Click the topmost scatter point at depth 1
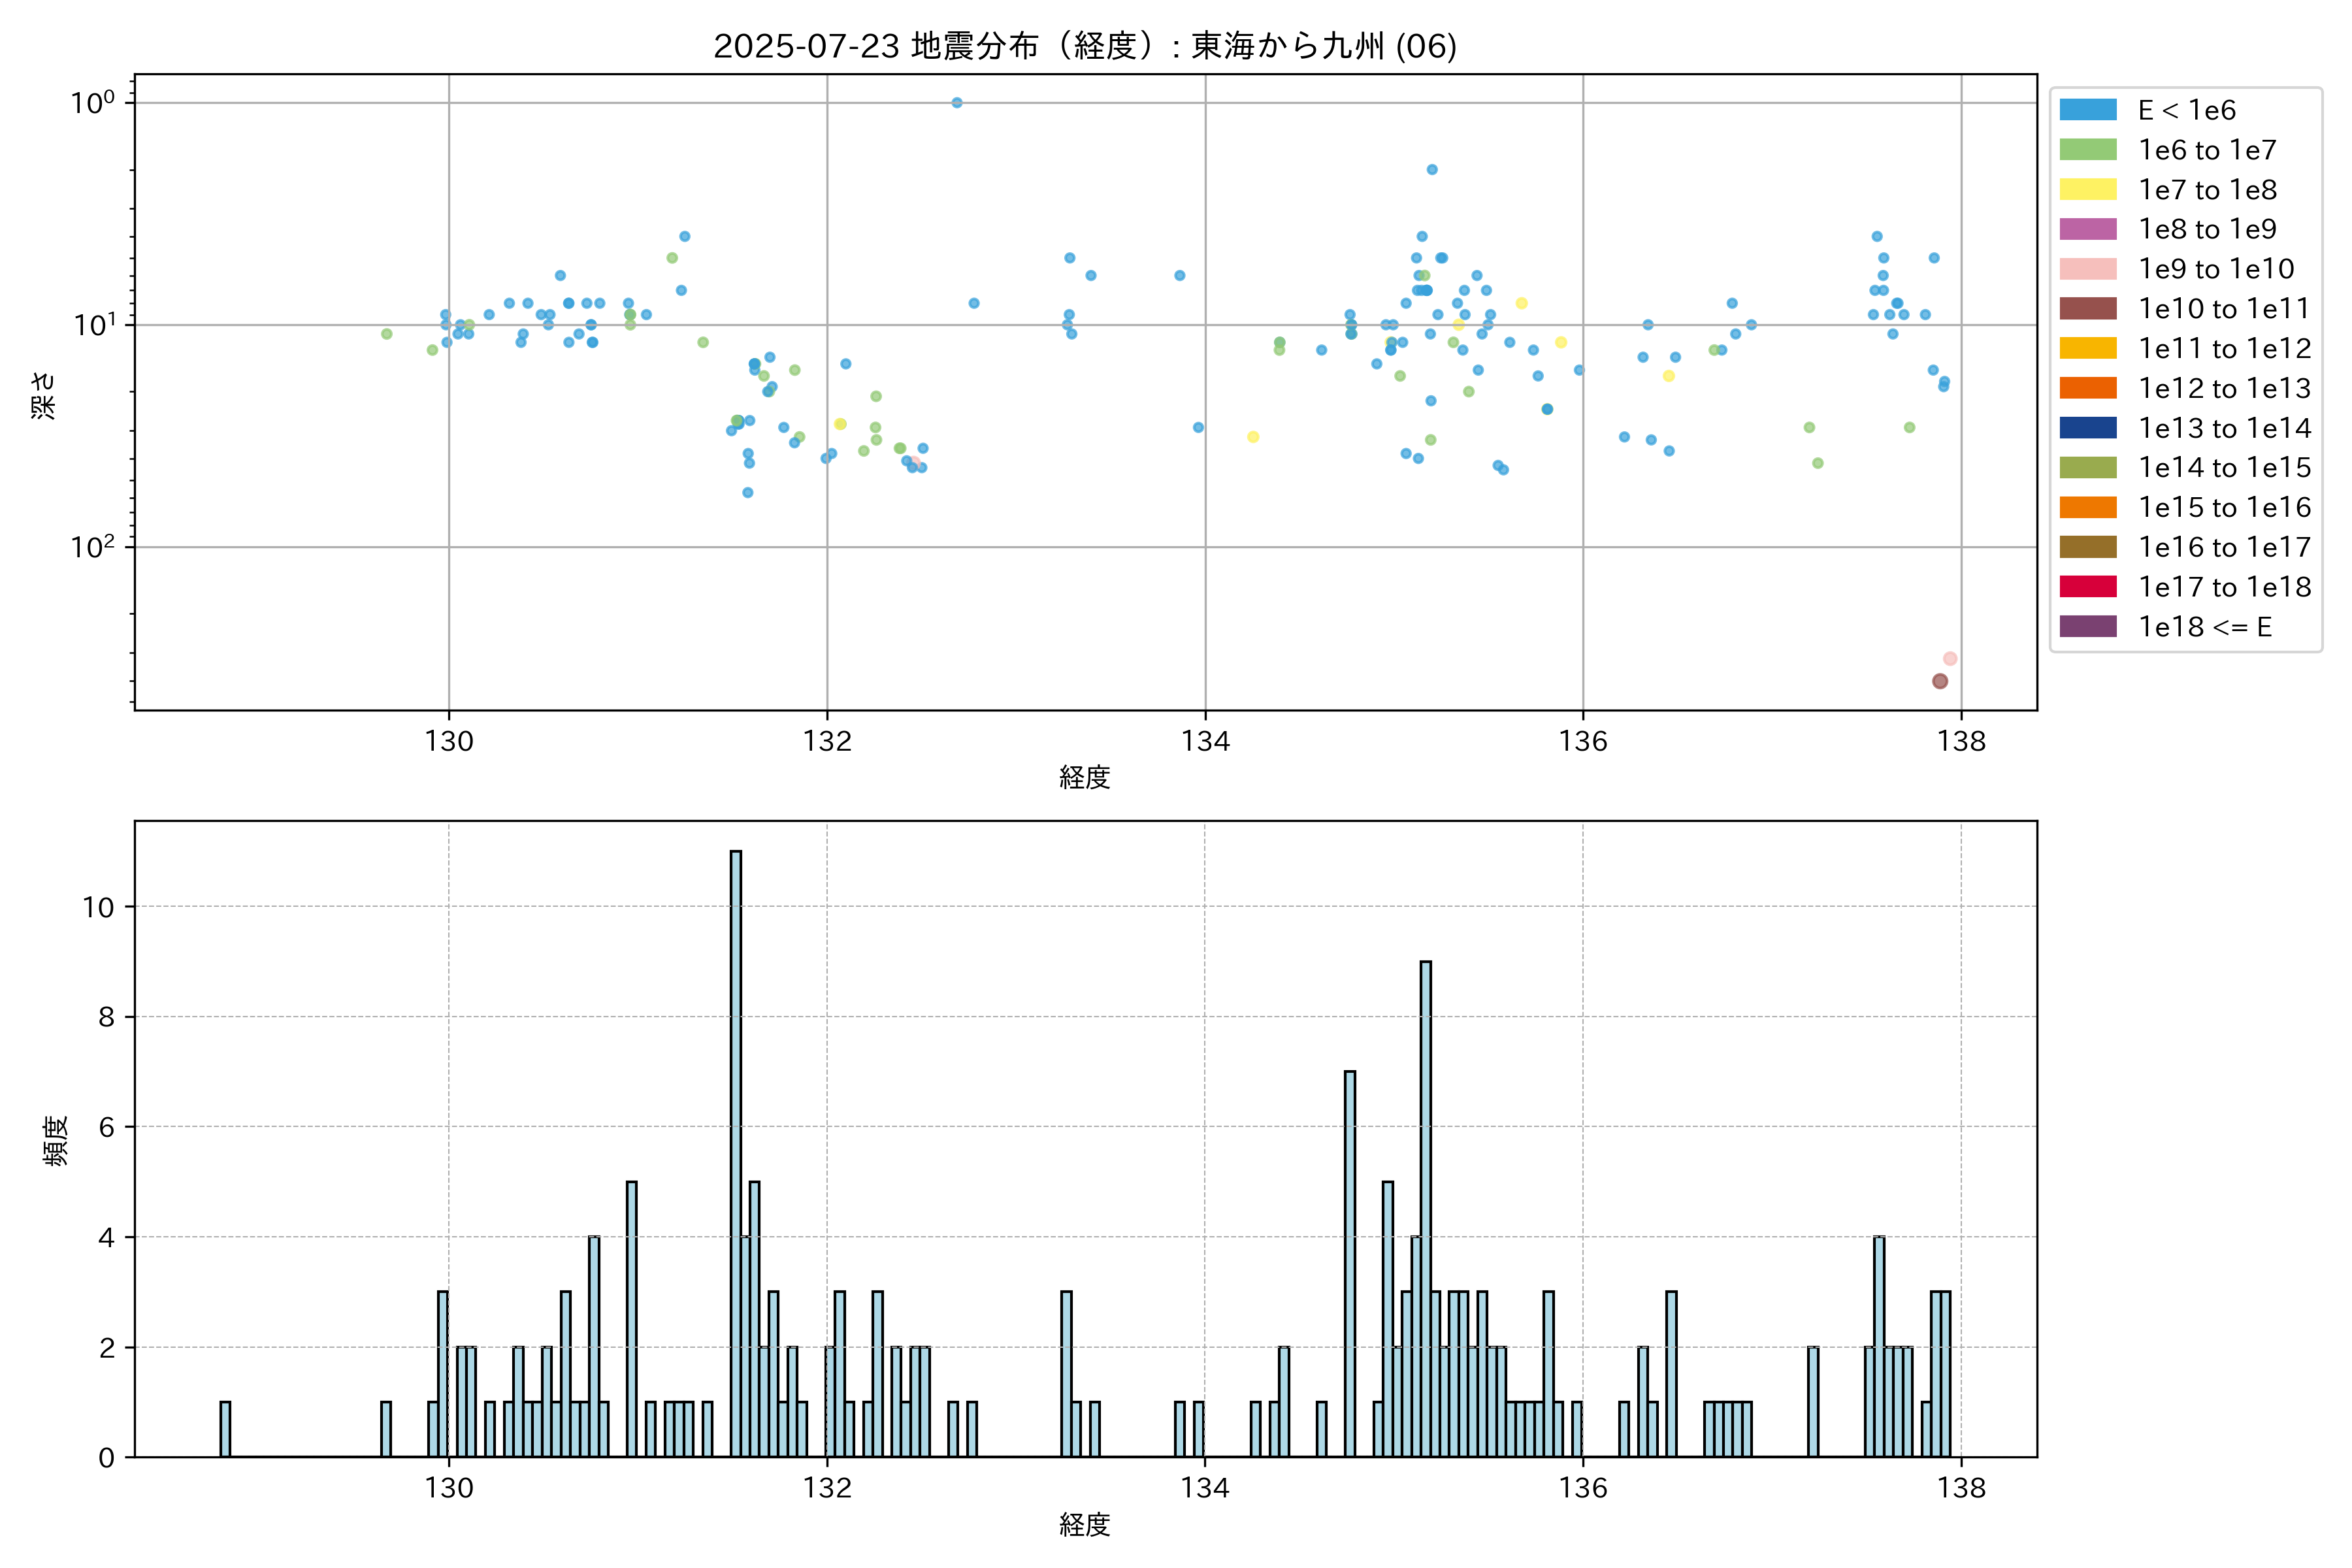This screenshot has height=1568, width=2352. [957, 103]
